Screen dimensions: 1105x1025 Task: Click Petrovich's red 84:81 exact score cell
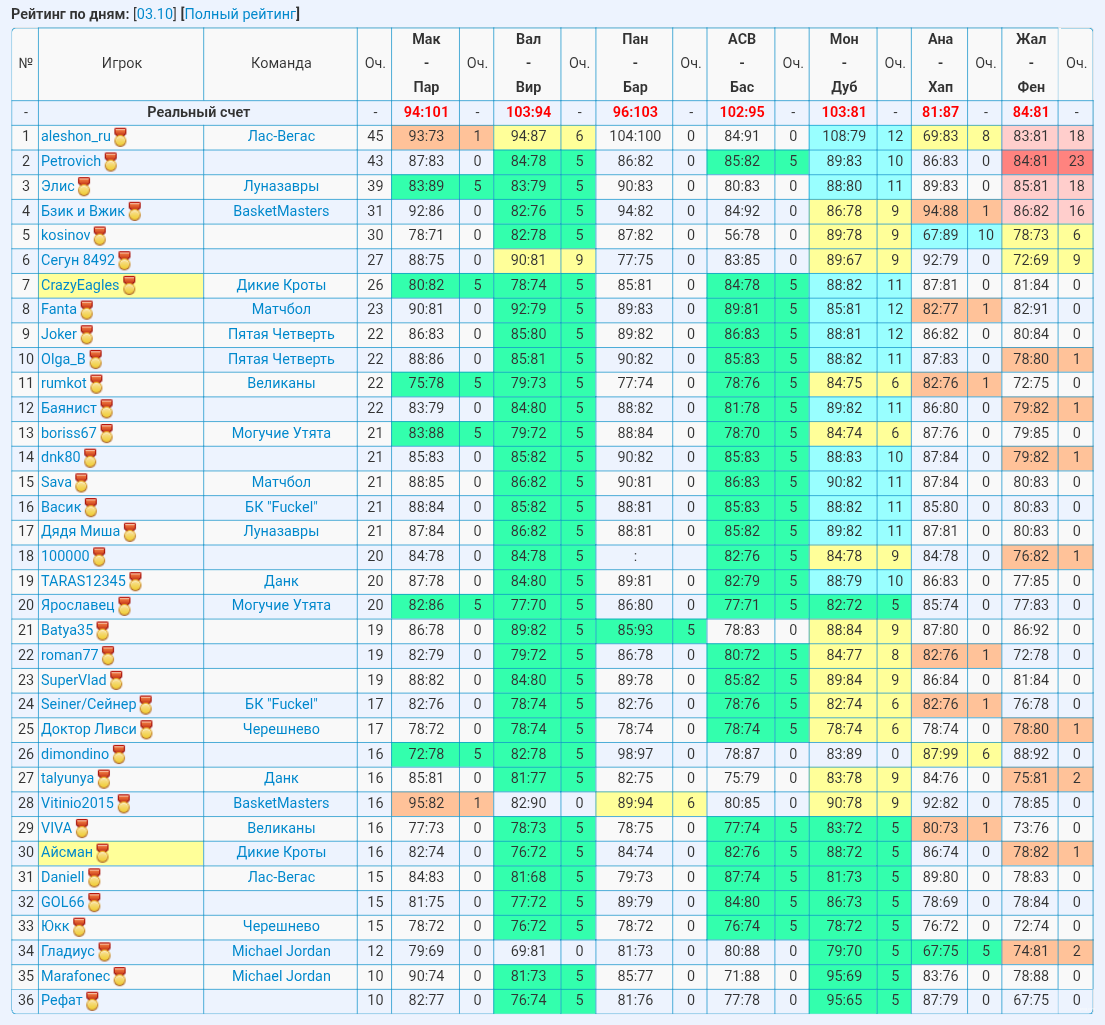pyautogui.click(x=1030, y=161)
